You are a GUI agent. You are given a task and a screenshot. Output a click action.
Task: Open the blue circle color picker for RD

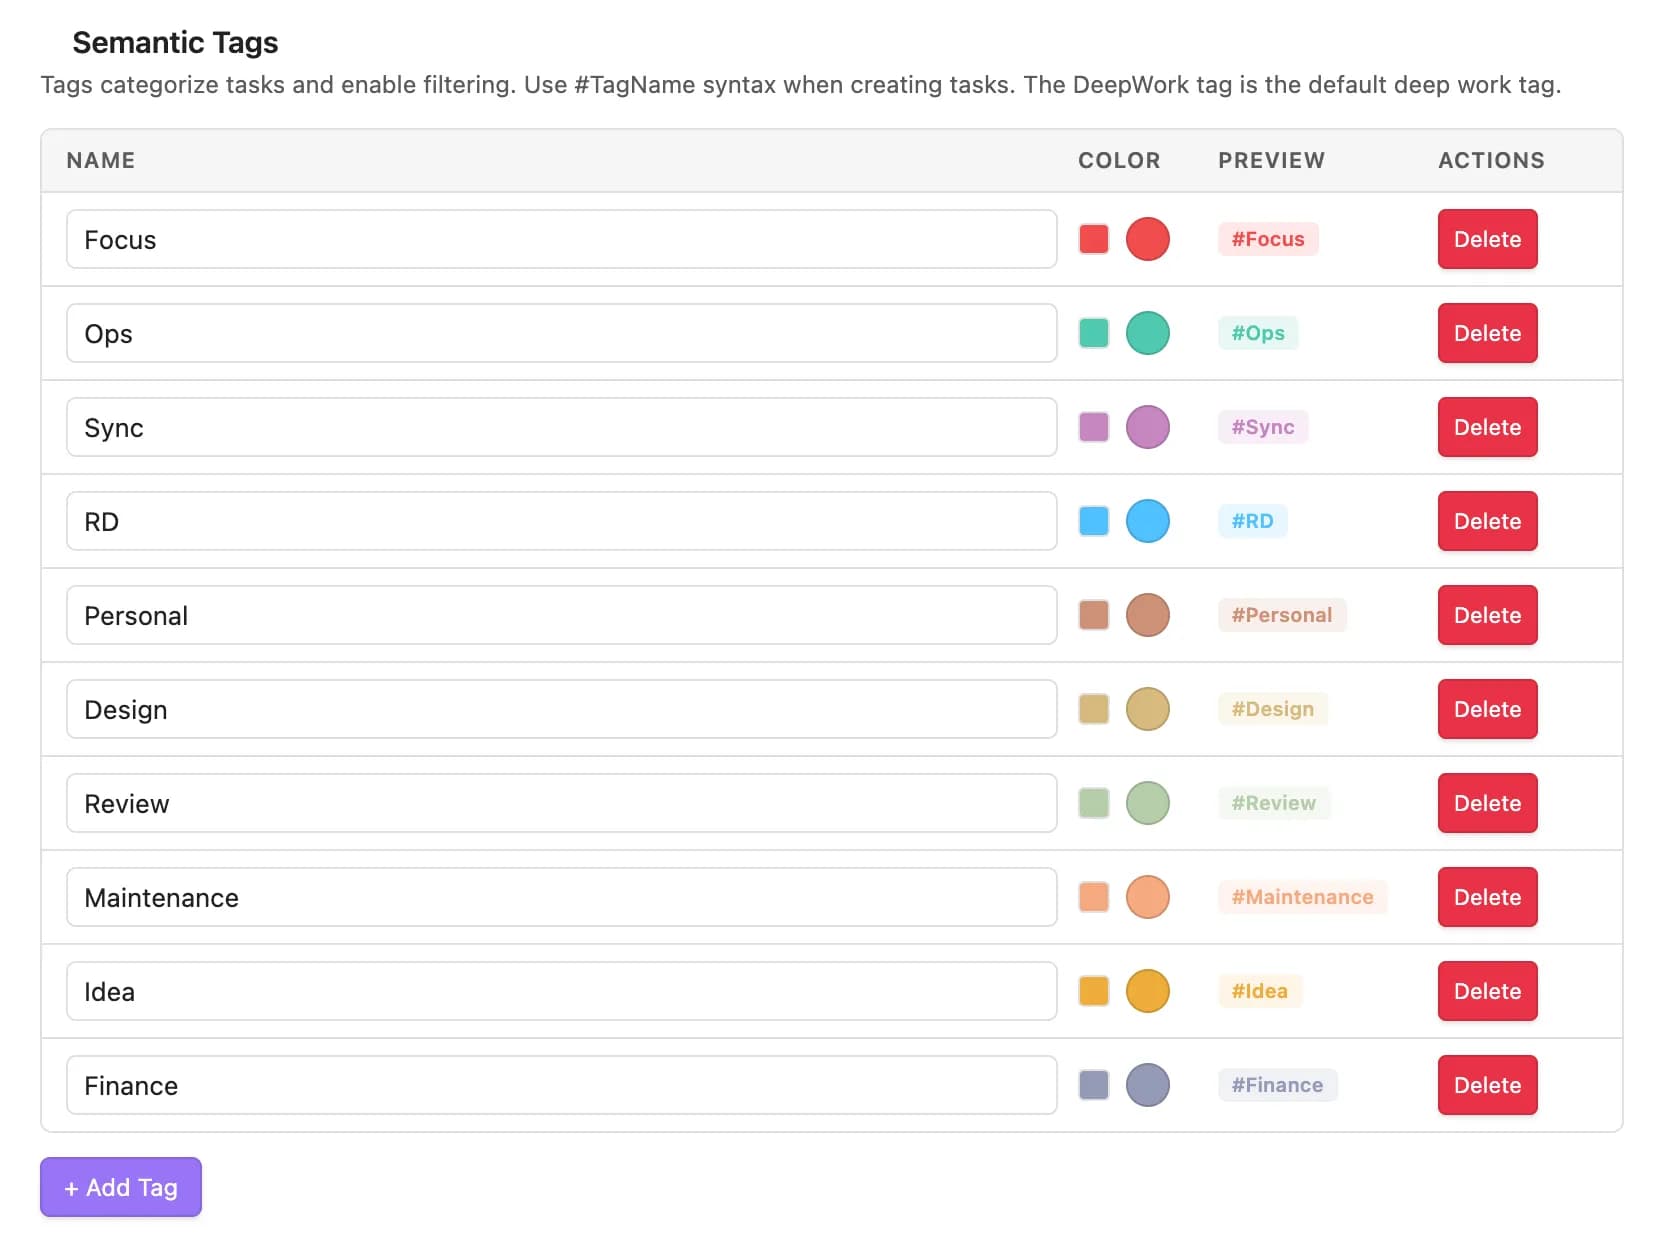pos(1147,521)
